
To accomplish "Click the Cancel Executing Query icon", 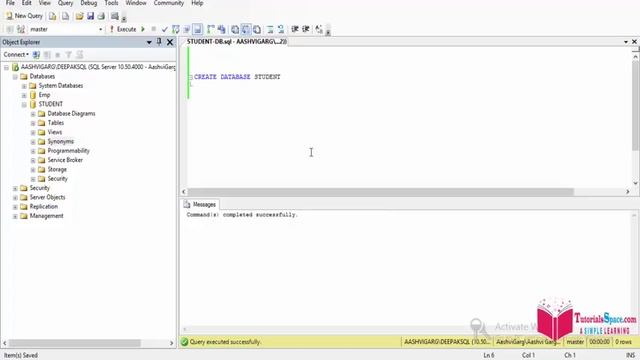I will pyautogui.click(x=154, y=29).
